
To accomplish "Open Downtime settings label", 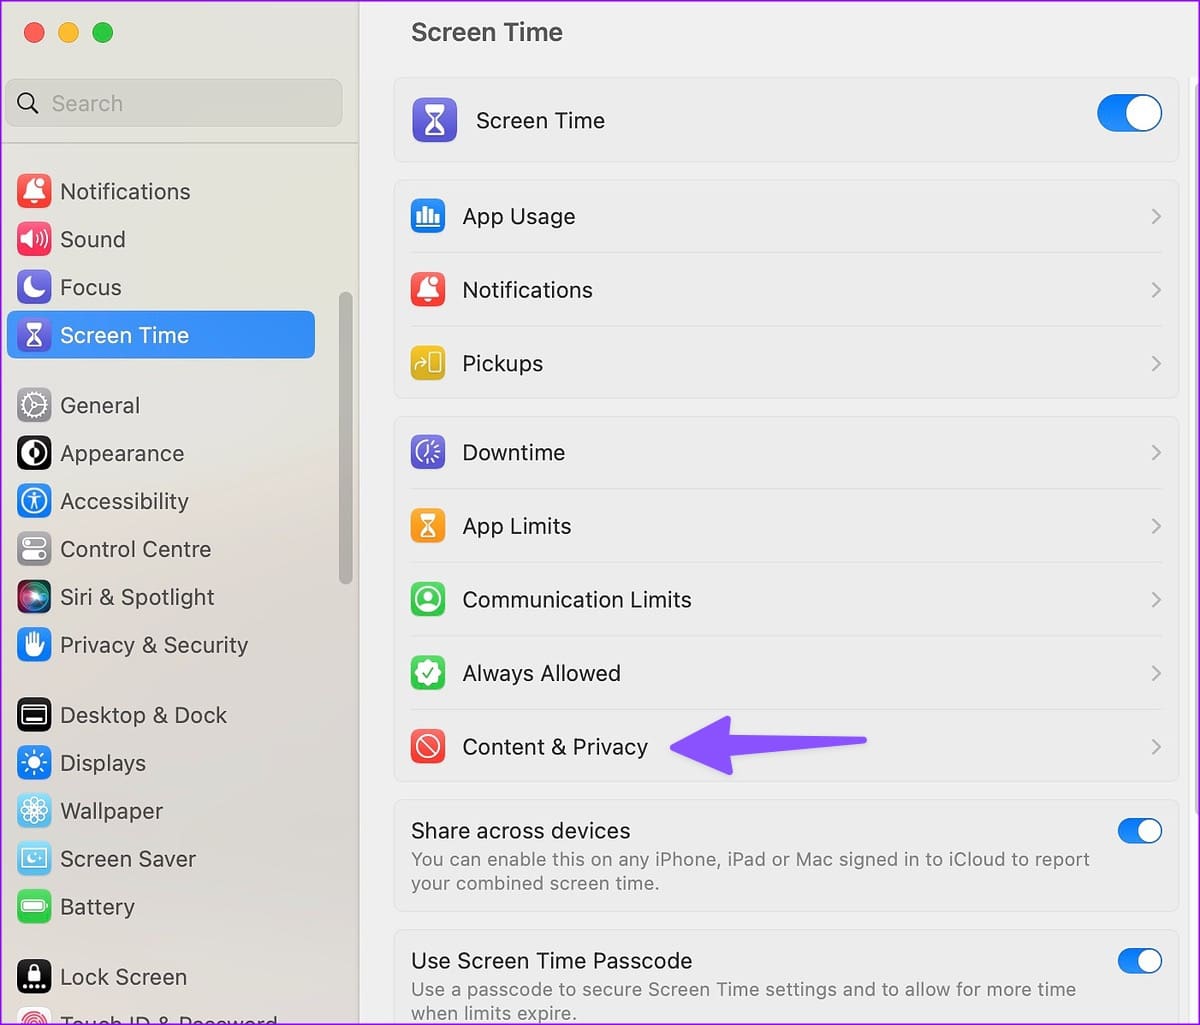I will point(514,452).
